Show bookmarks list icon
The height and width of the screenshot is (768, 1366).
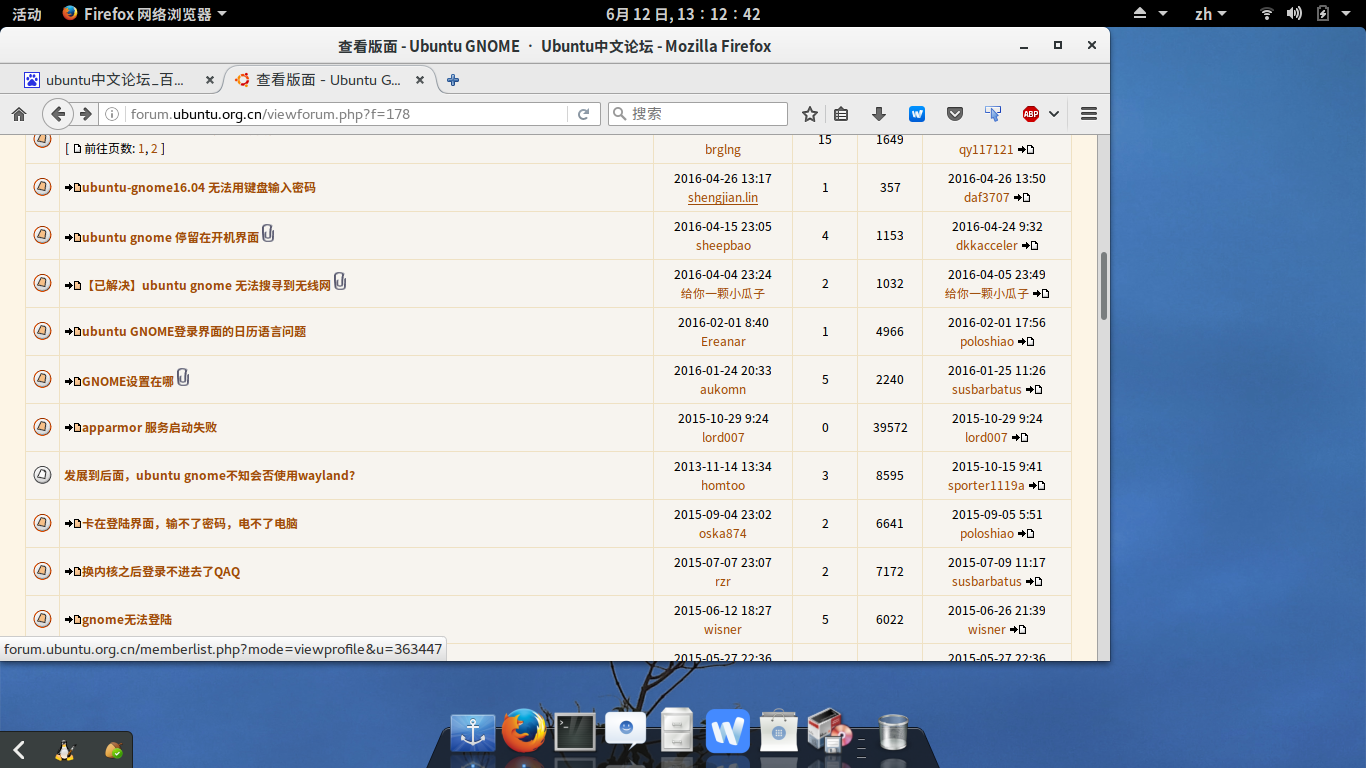[841, 114]
